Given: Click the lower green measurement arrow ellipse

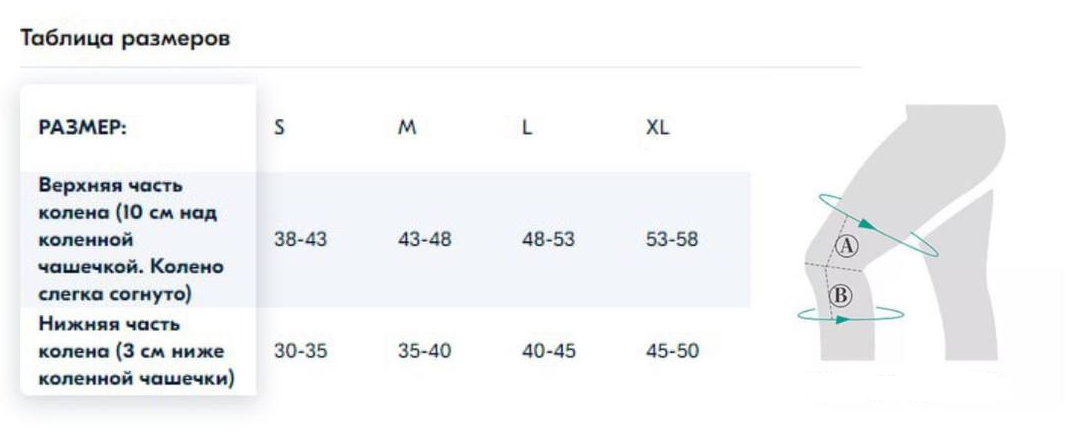Looking at the screenshot, I should click(x=851, y=314).
